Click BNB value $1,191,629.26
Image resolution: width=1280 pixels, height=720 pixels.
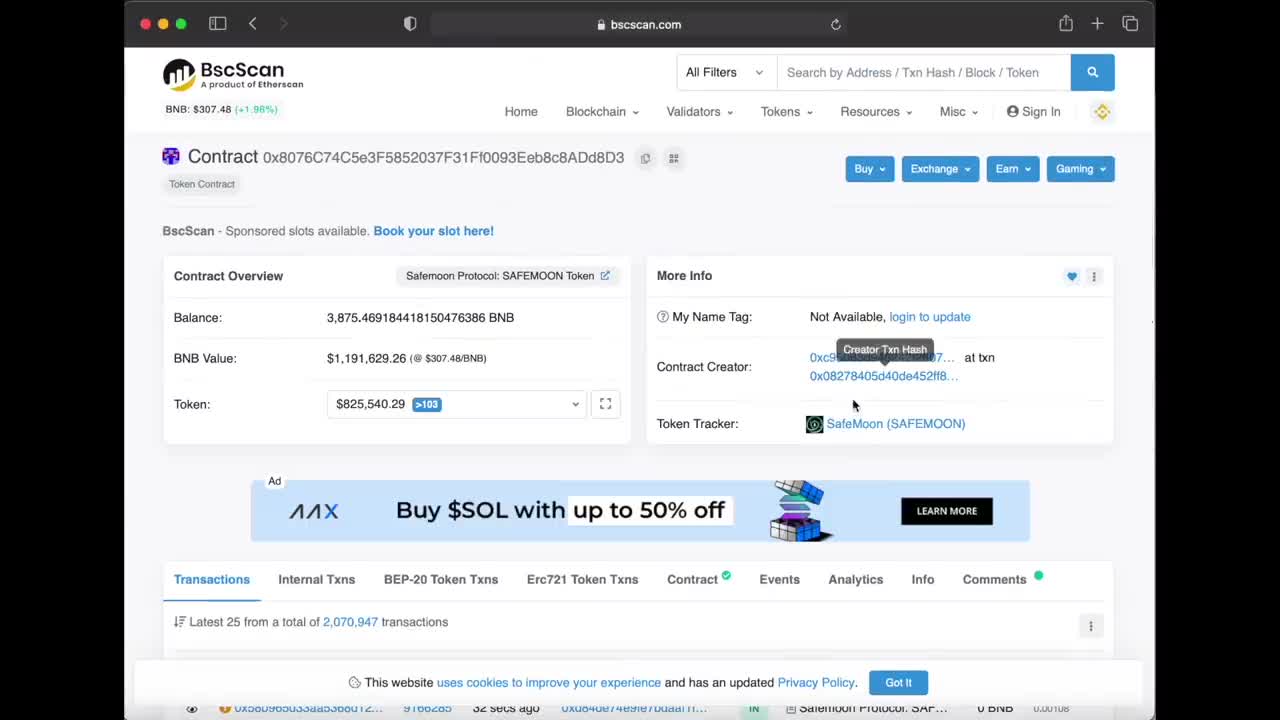coord(366,358)
